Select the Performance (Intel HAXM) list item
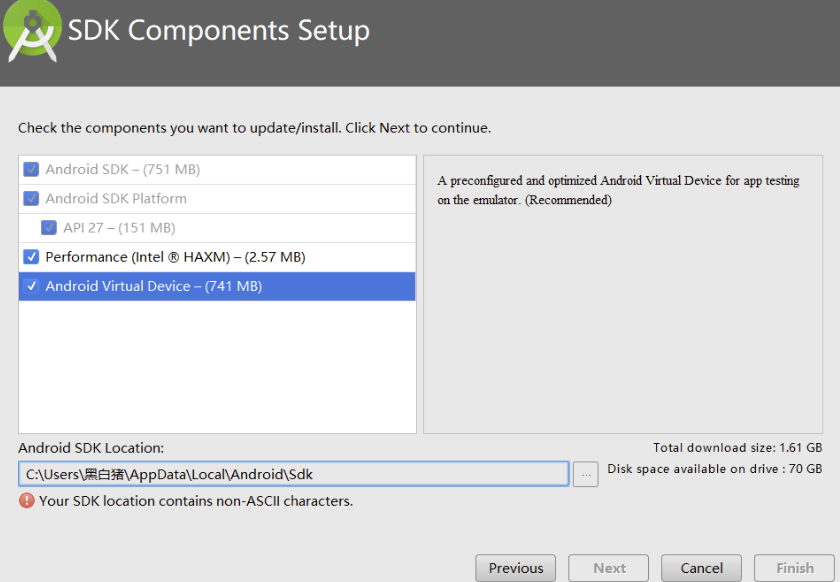This screenshot has height=582, width=840. pyautogui.click(x=175, y=257)
